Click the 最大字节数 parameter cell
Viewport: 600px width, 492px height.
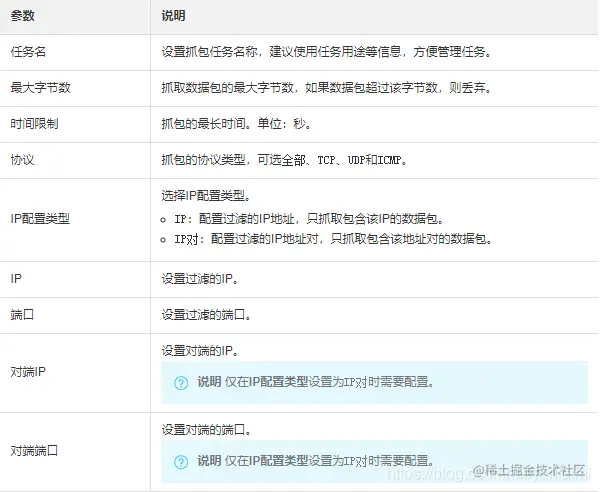(x=75, y=88)
